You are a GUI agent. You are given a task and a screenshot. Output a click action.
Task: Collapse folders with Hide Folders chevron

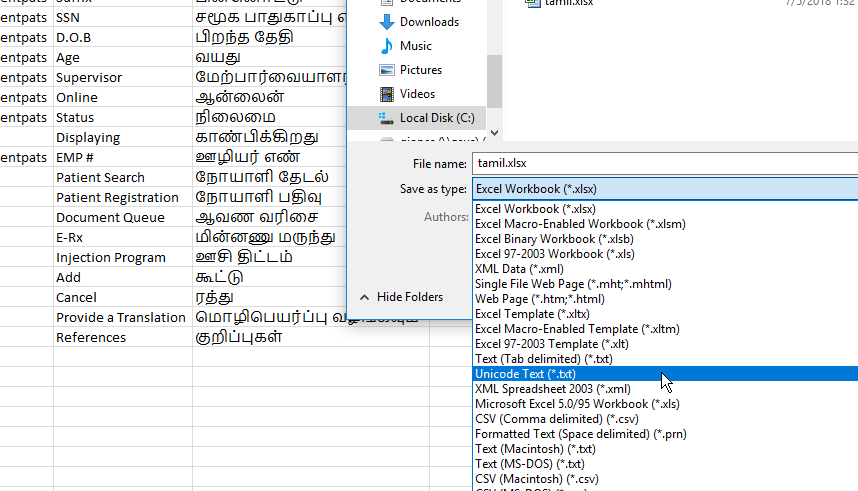point(364,297)
